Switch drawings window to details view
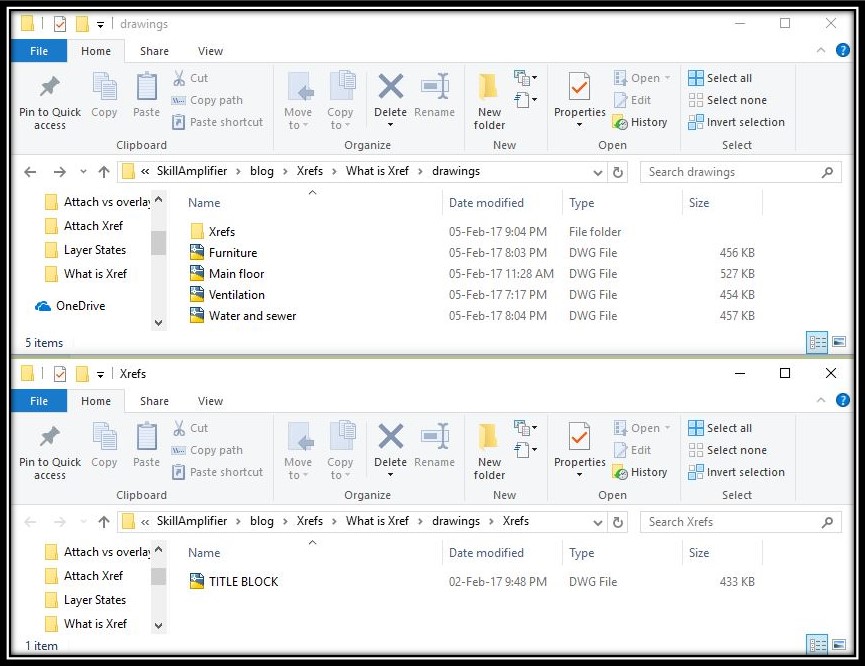Image resolution: width=865 pixels, height=666 pixels. pos(818,343)
